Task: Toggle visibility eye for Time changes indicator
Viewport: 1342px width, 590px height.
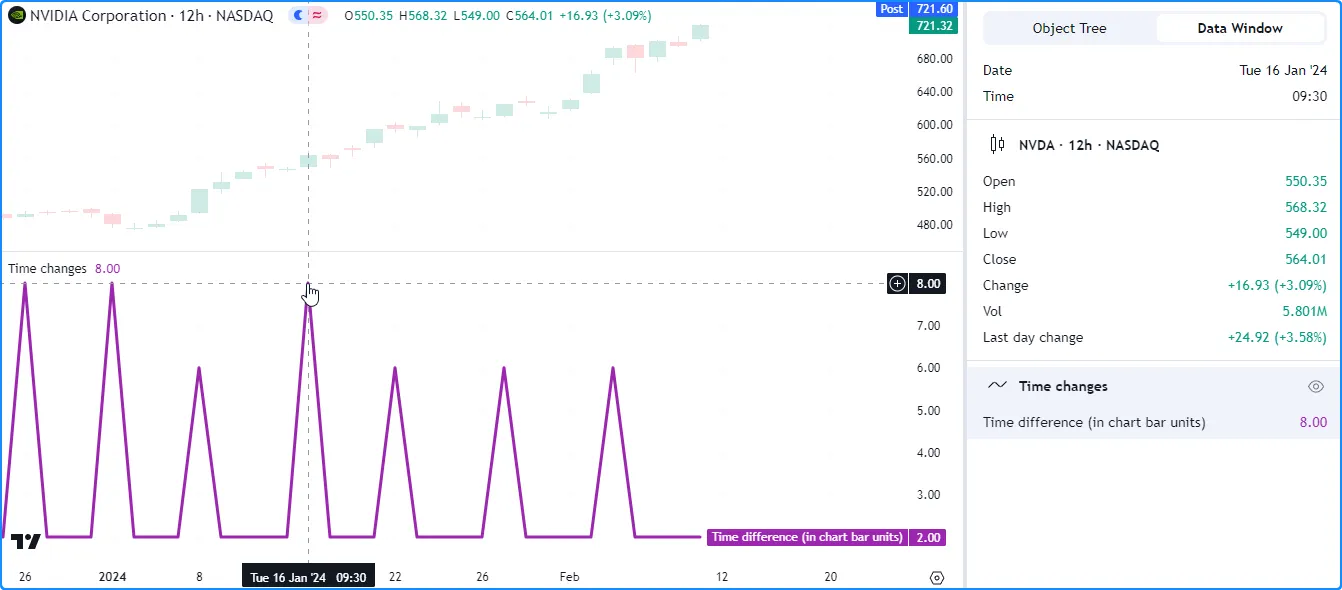Action: coord(1316,386)
